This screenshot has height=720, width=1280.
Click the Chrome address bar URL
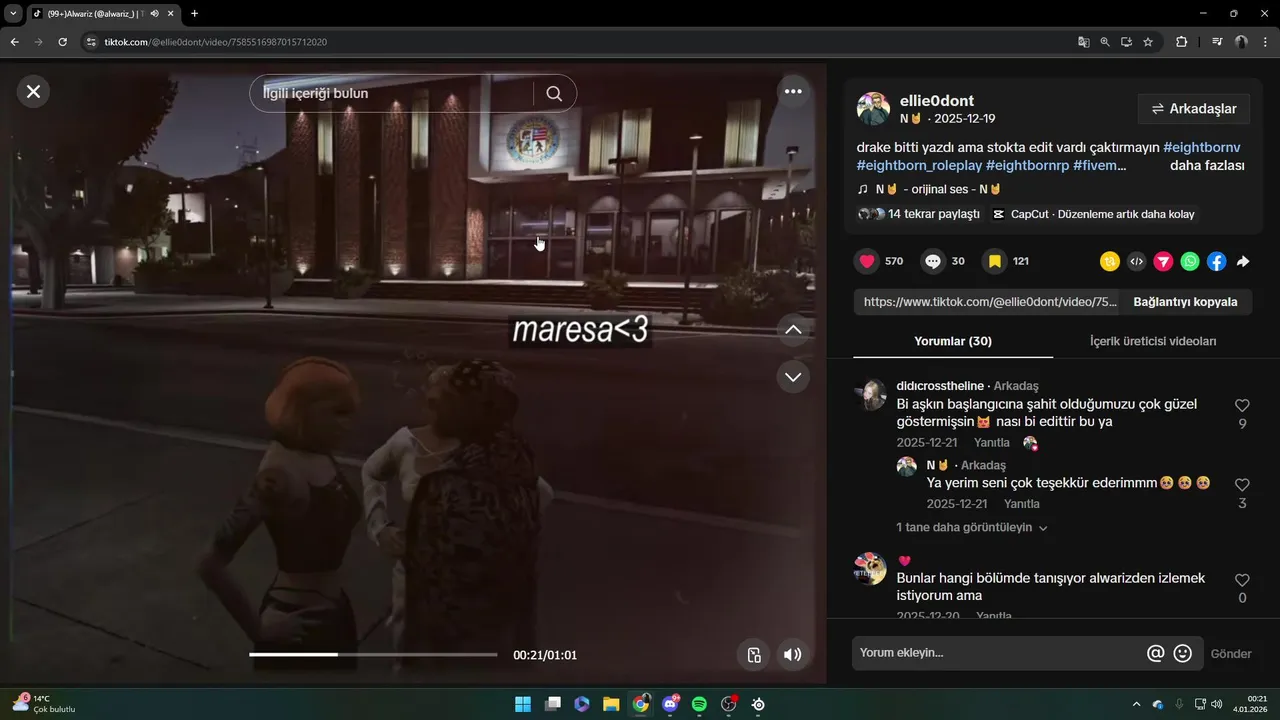[216, 42]
